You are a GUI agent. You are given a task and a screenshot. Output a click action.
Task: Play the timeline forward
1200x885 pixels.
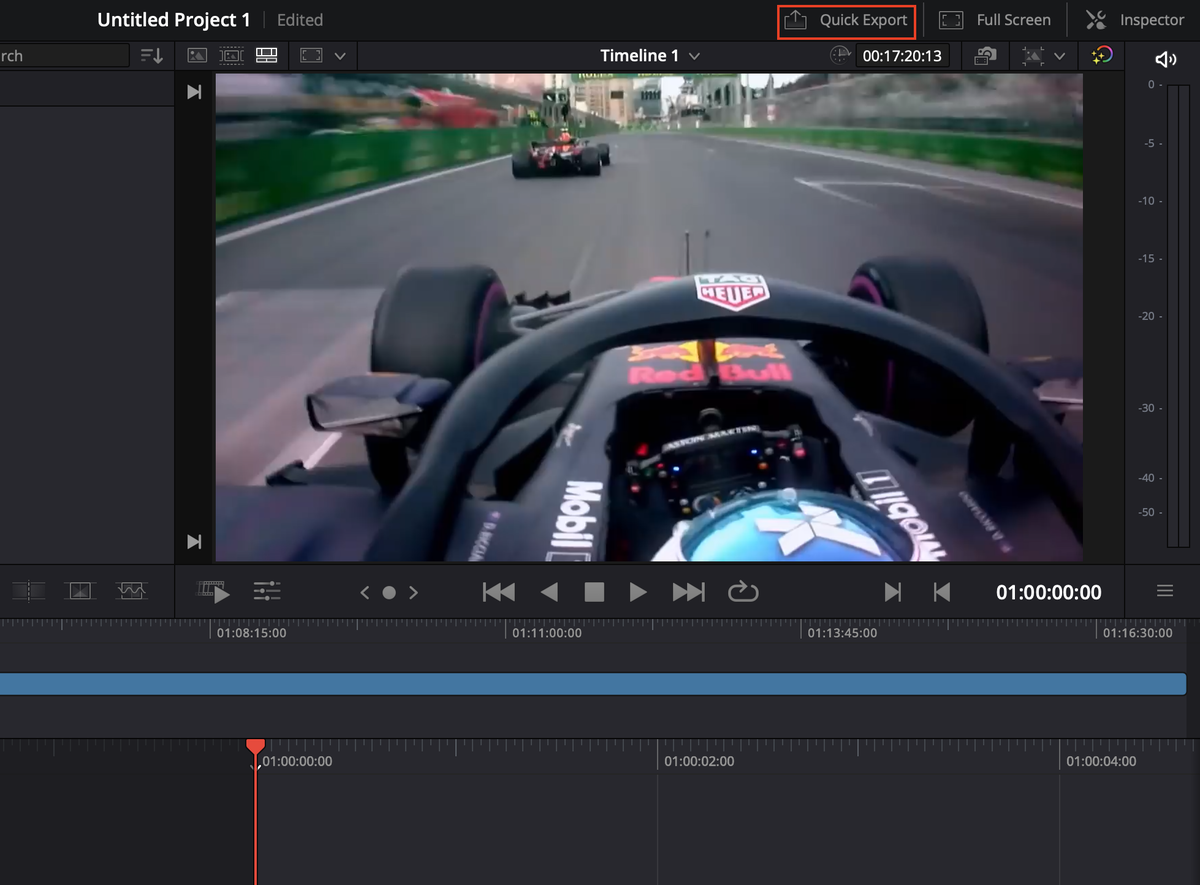pyautogui.click(x=638, y=592)
